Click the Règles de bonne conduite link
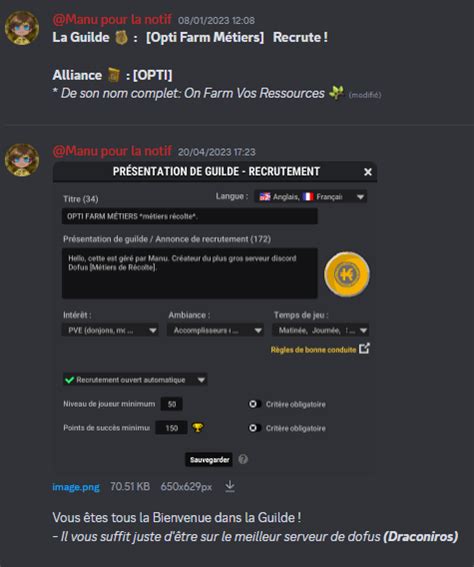This screenshot has height=567, width=474. pos(313,350)
